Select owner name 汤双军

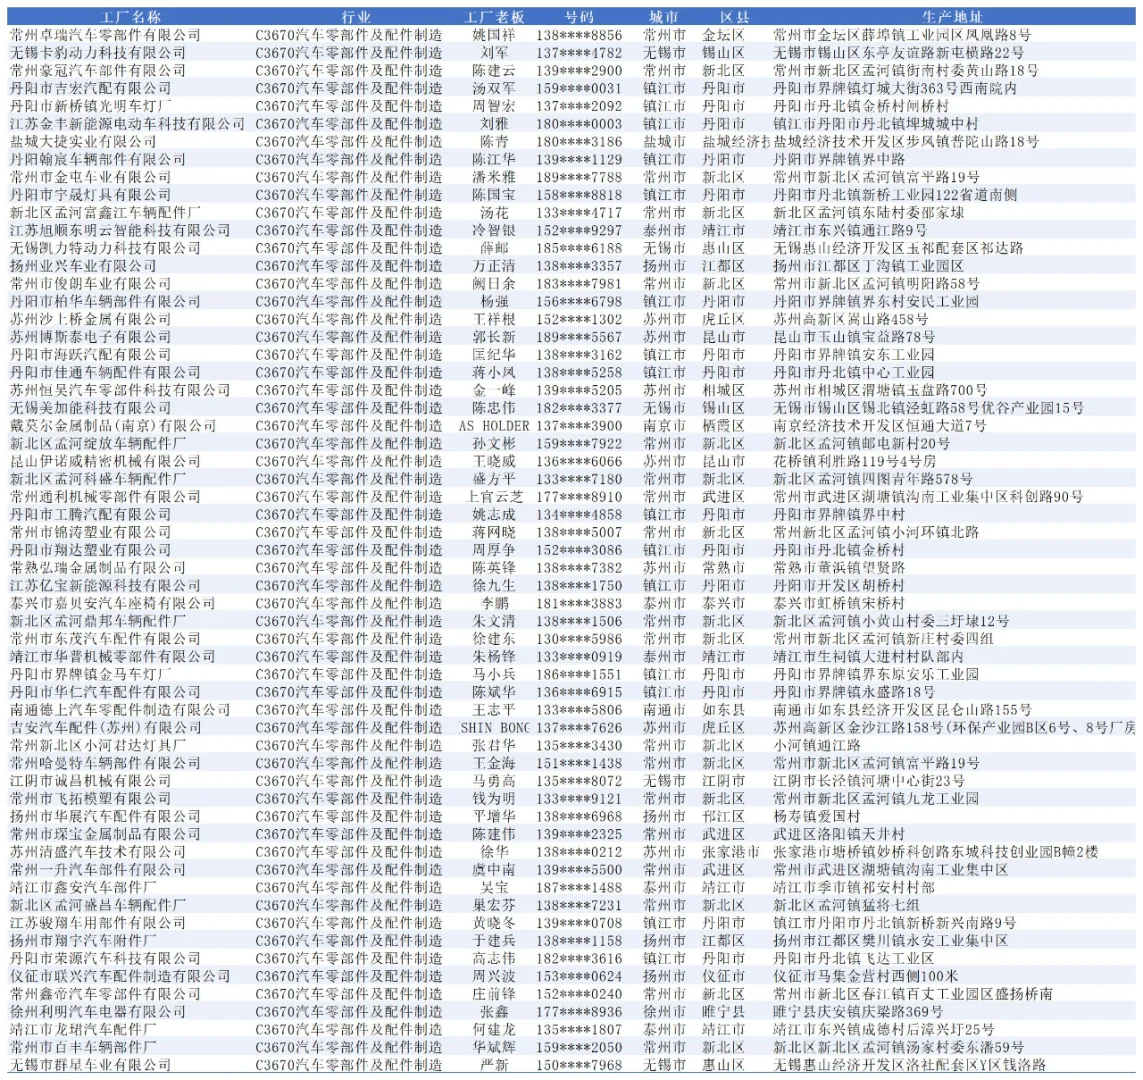494,88
